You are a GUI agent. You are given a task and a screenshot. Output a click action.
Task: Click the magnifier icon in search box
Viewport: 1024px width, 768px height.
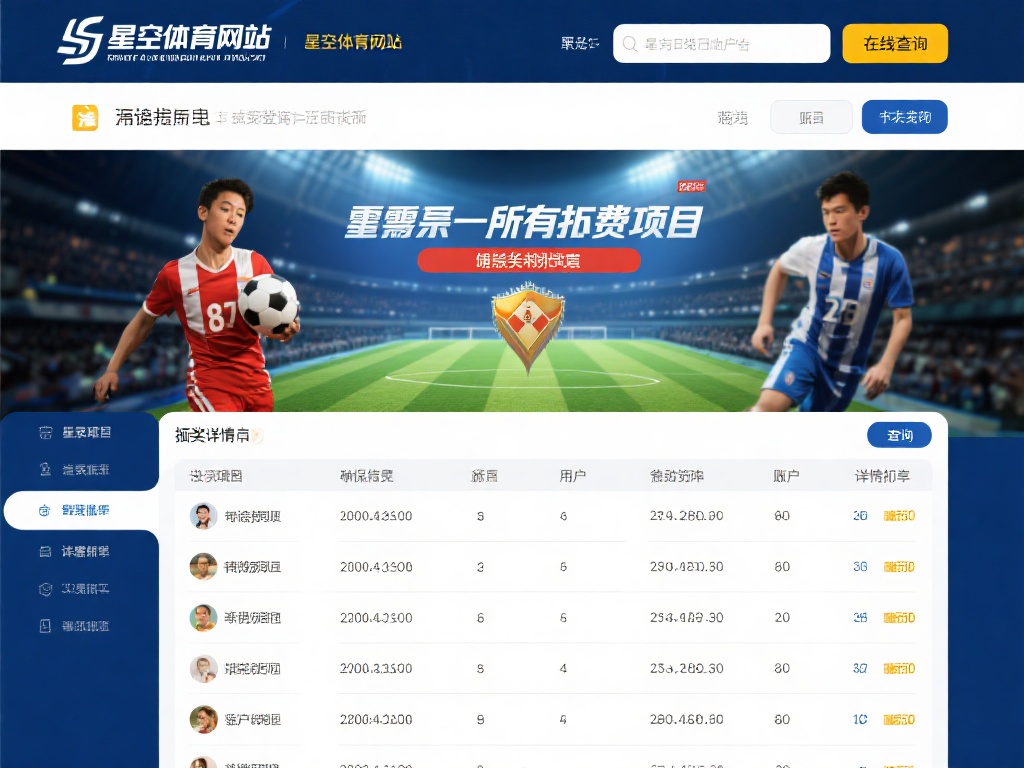click(x=630, y=44)
